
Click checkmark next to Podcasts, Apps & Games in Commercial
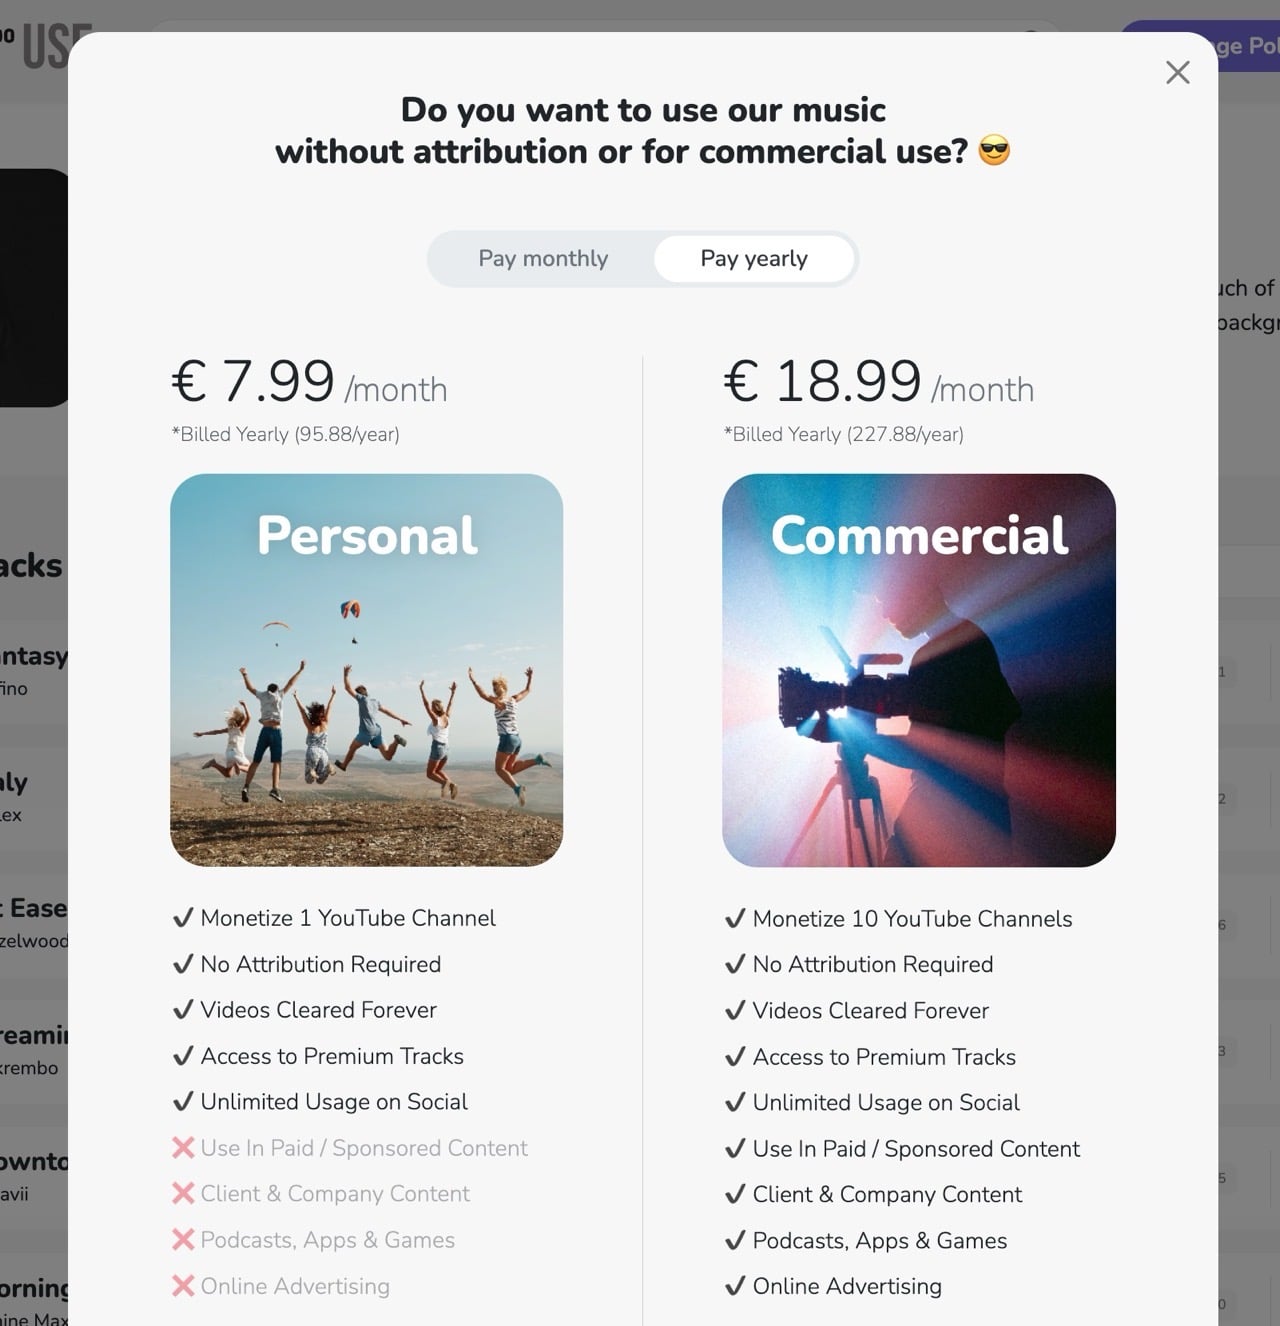click(735, 1241)
